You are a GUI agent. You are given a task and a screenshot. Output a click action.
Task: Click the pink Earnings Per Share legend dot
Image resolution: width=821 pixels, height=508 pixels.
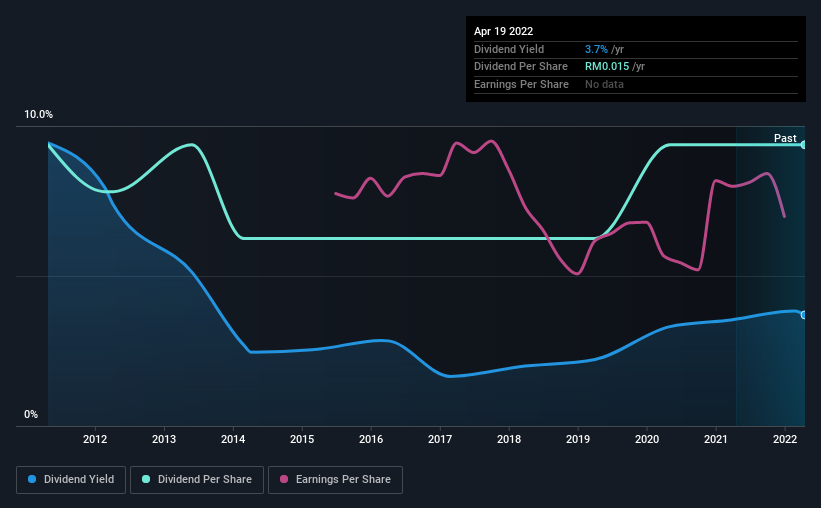point(284,479)
